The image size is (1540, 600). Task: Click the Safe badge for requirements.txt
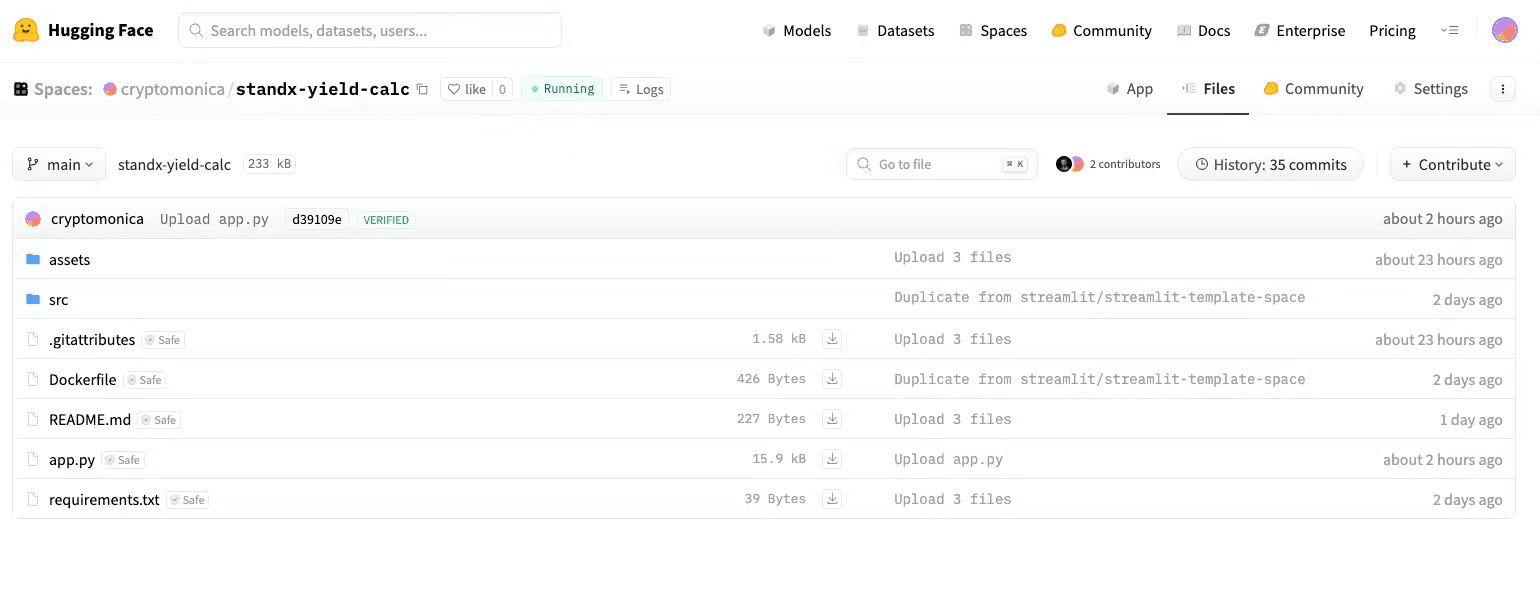pyautogui.click(x=187, y=500)
